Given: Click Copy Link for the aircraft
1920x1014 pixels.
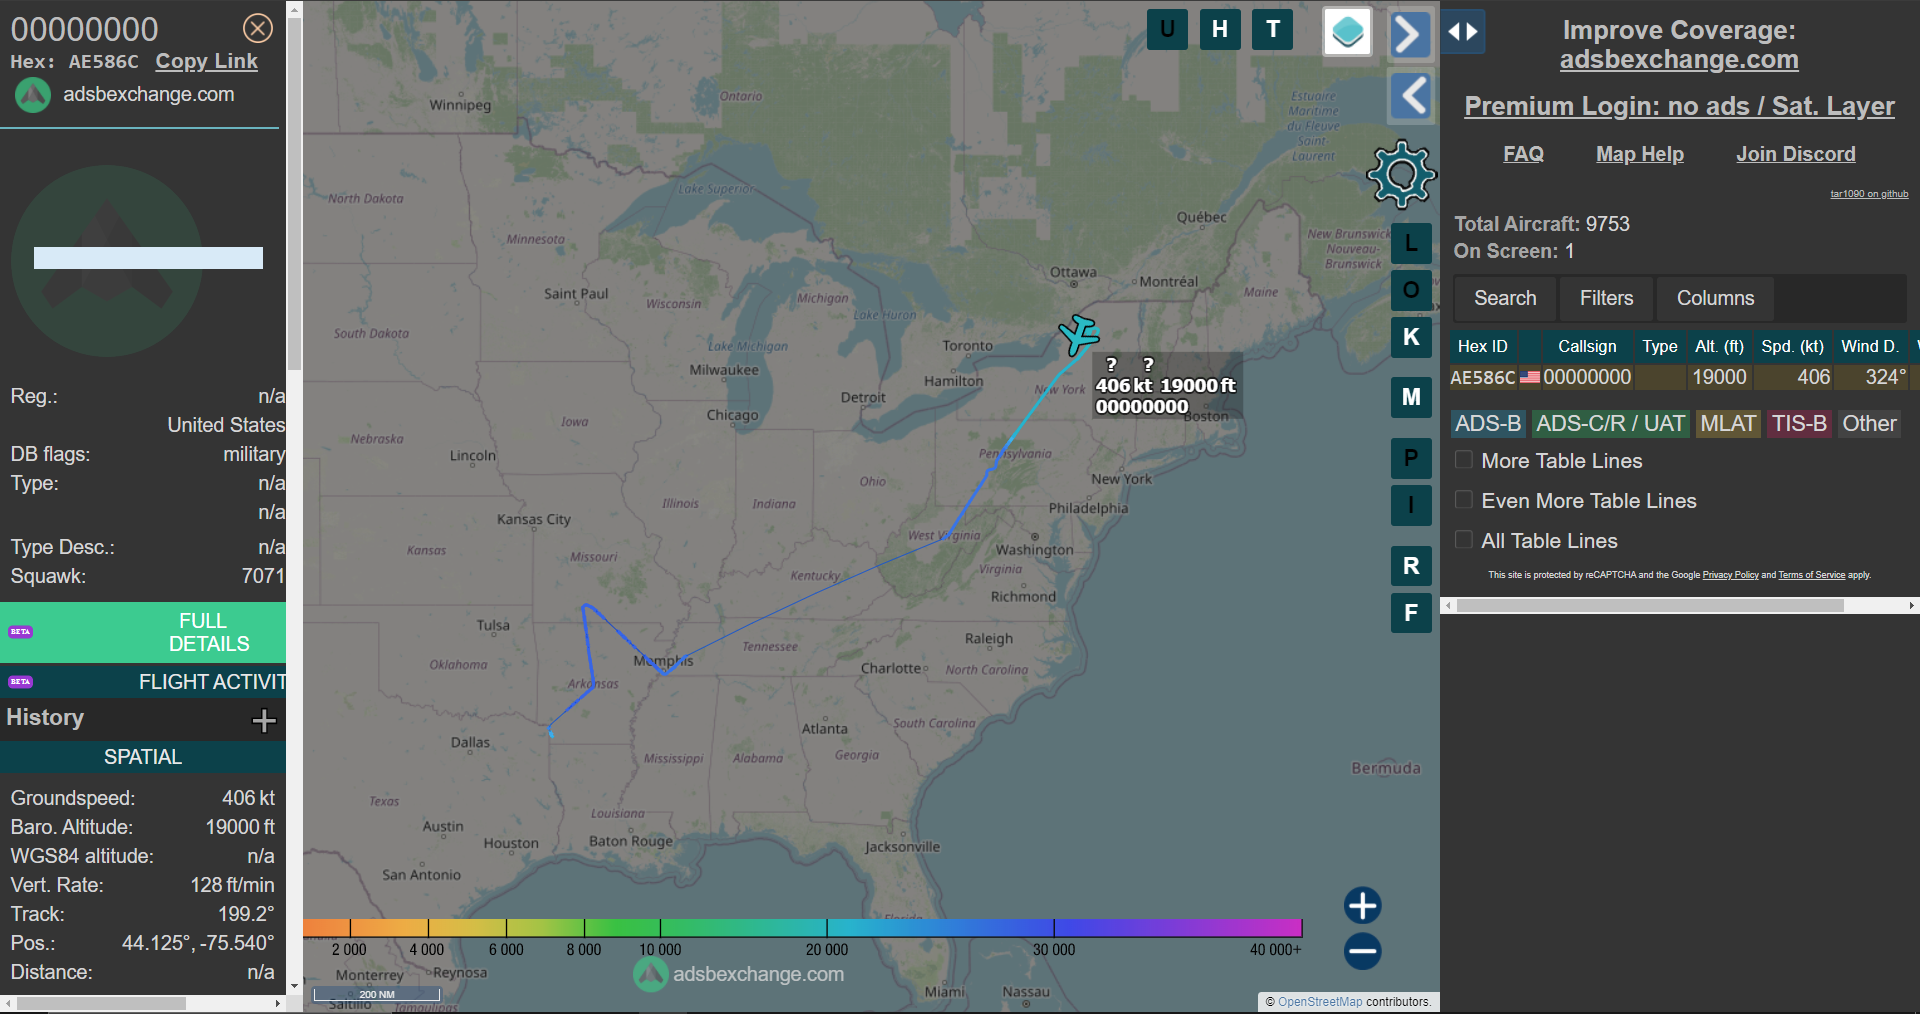Looking at the screenshot, I should (206, 61).
